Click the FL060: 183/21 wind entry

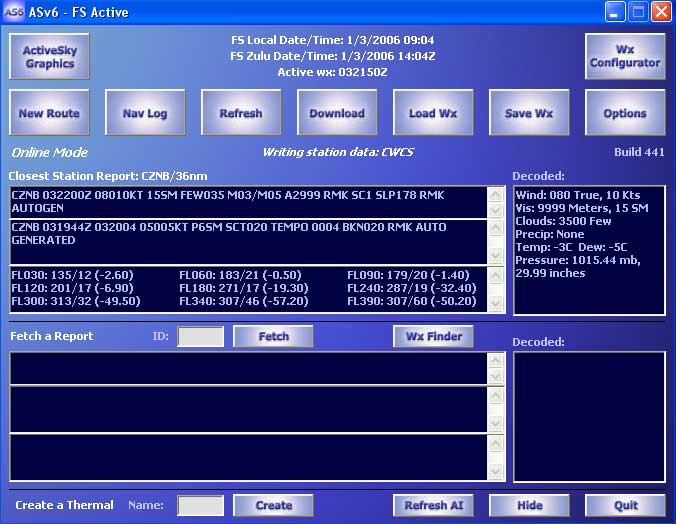click(240, 275)
